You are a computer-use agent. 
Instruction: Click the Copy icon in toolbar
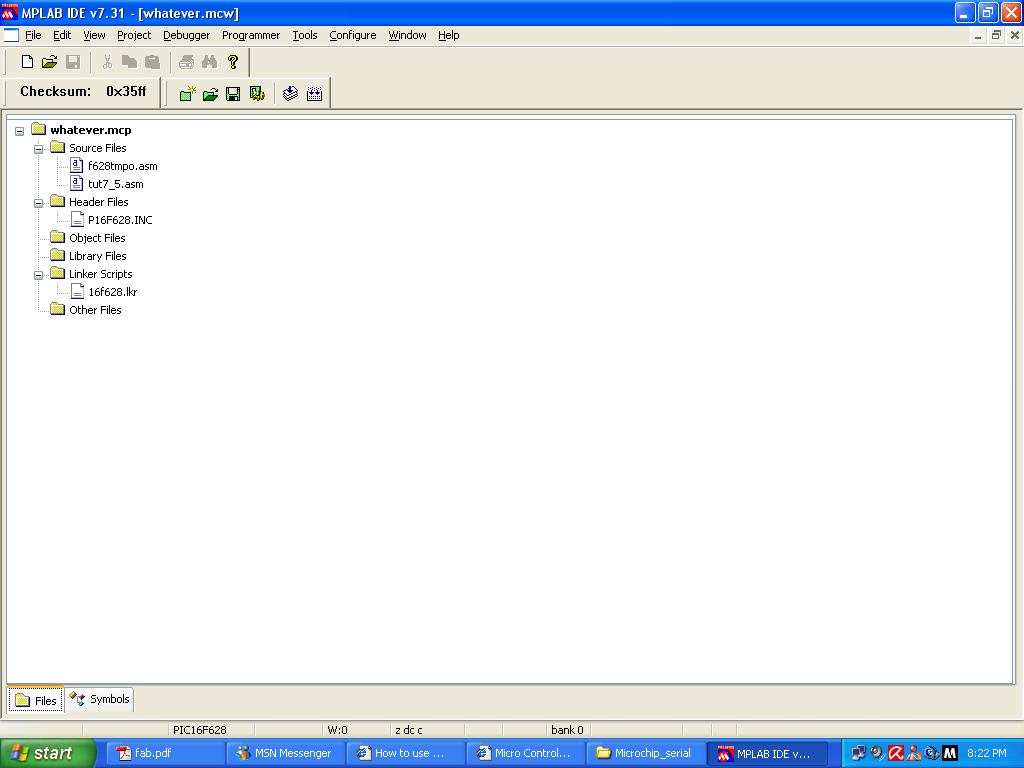(129, 62)
